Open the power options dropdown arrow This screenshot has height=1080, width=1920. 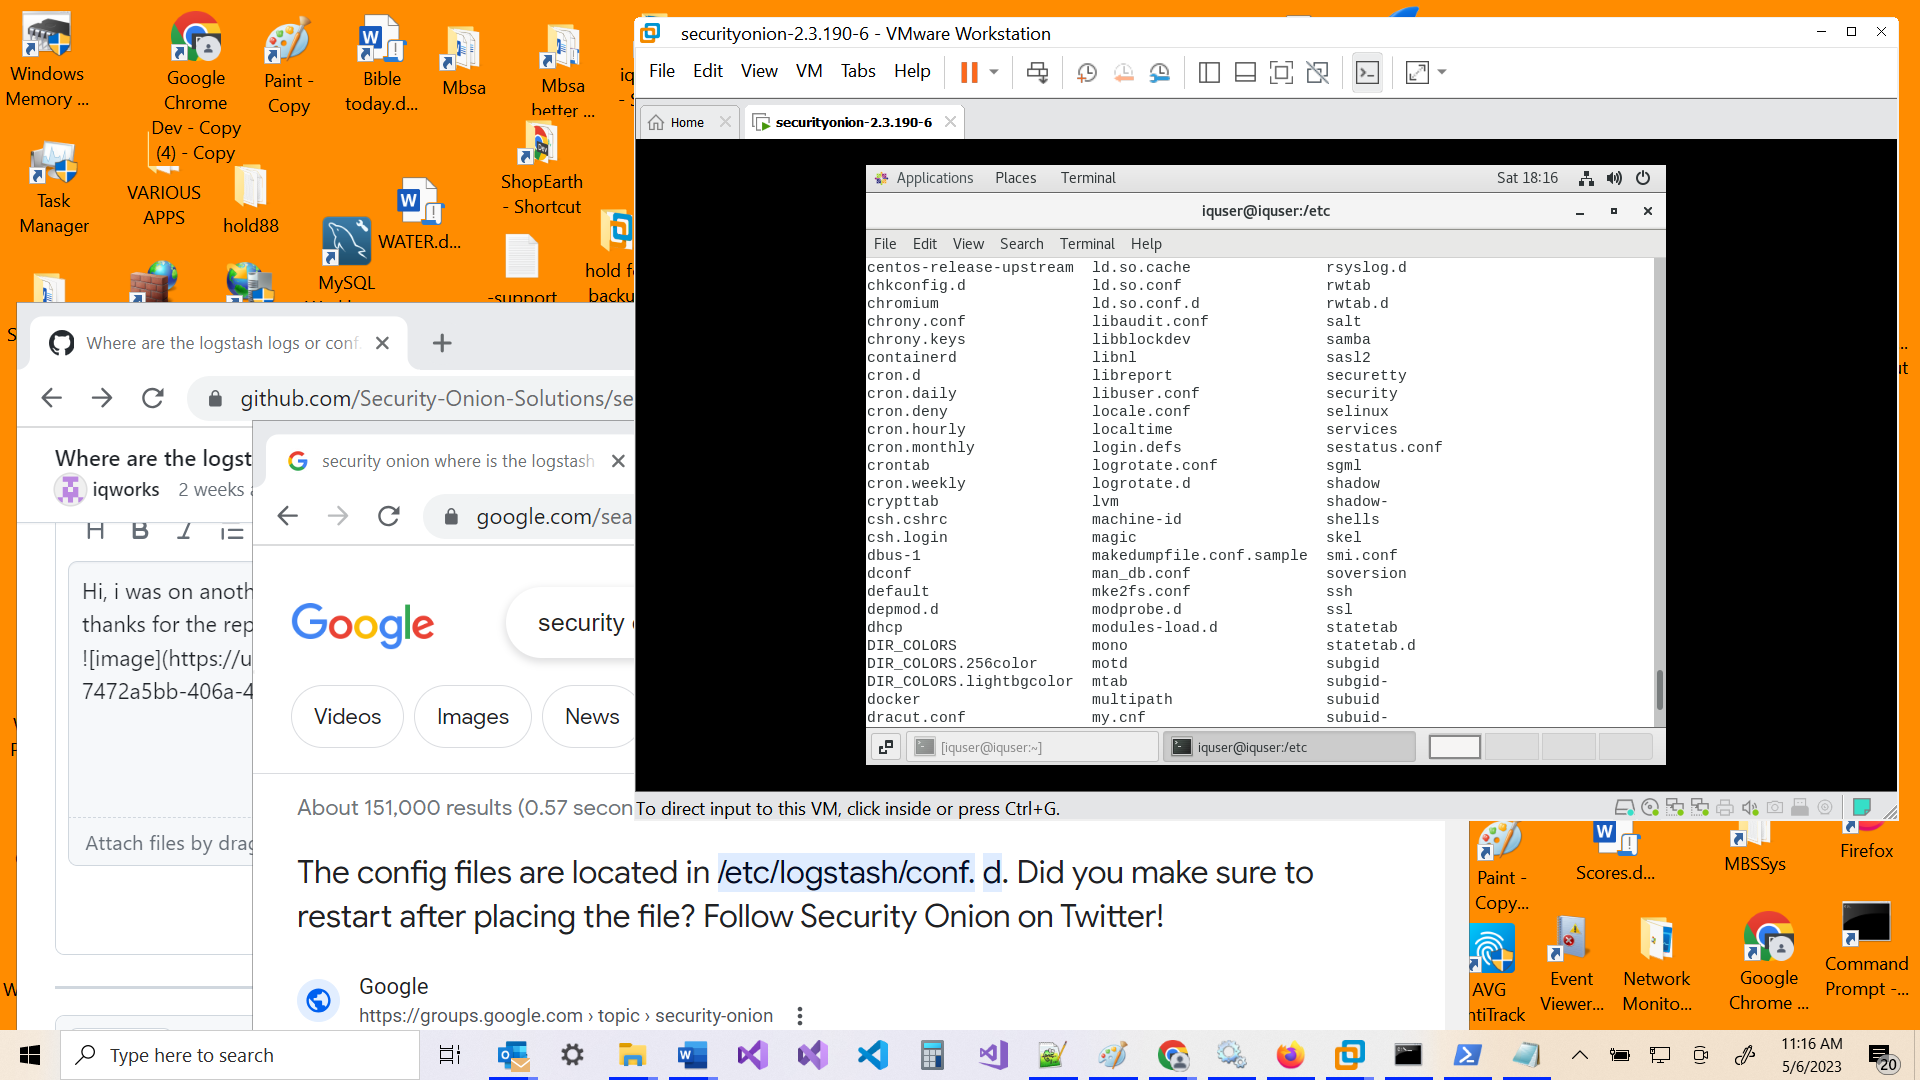tap(994, 72)
